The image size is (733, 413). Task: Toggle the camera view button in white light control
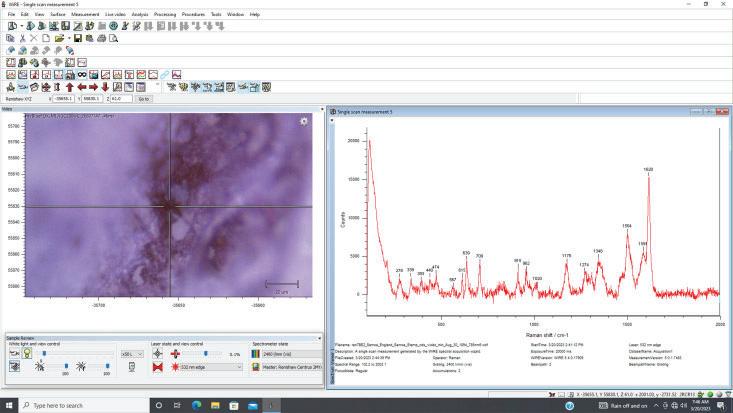click(x=14, y=354)
